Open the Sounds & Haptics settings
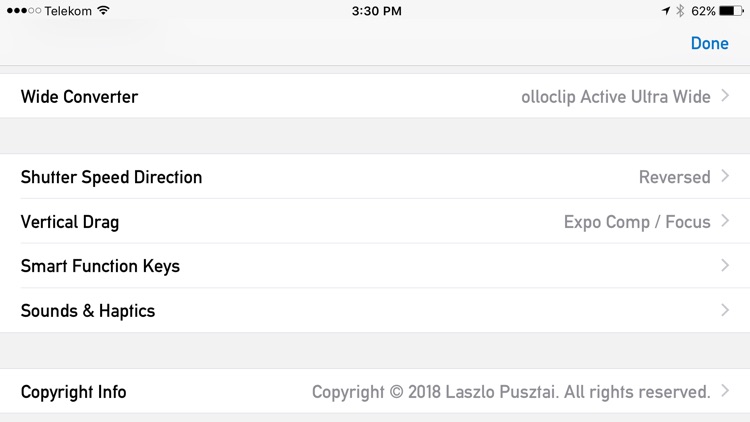Viewport: 750px width, 422px height. 375,310
